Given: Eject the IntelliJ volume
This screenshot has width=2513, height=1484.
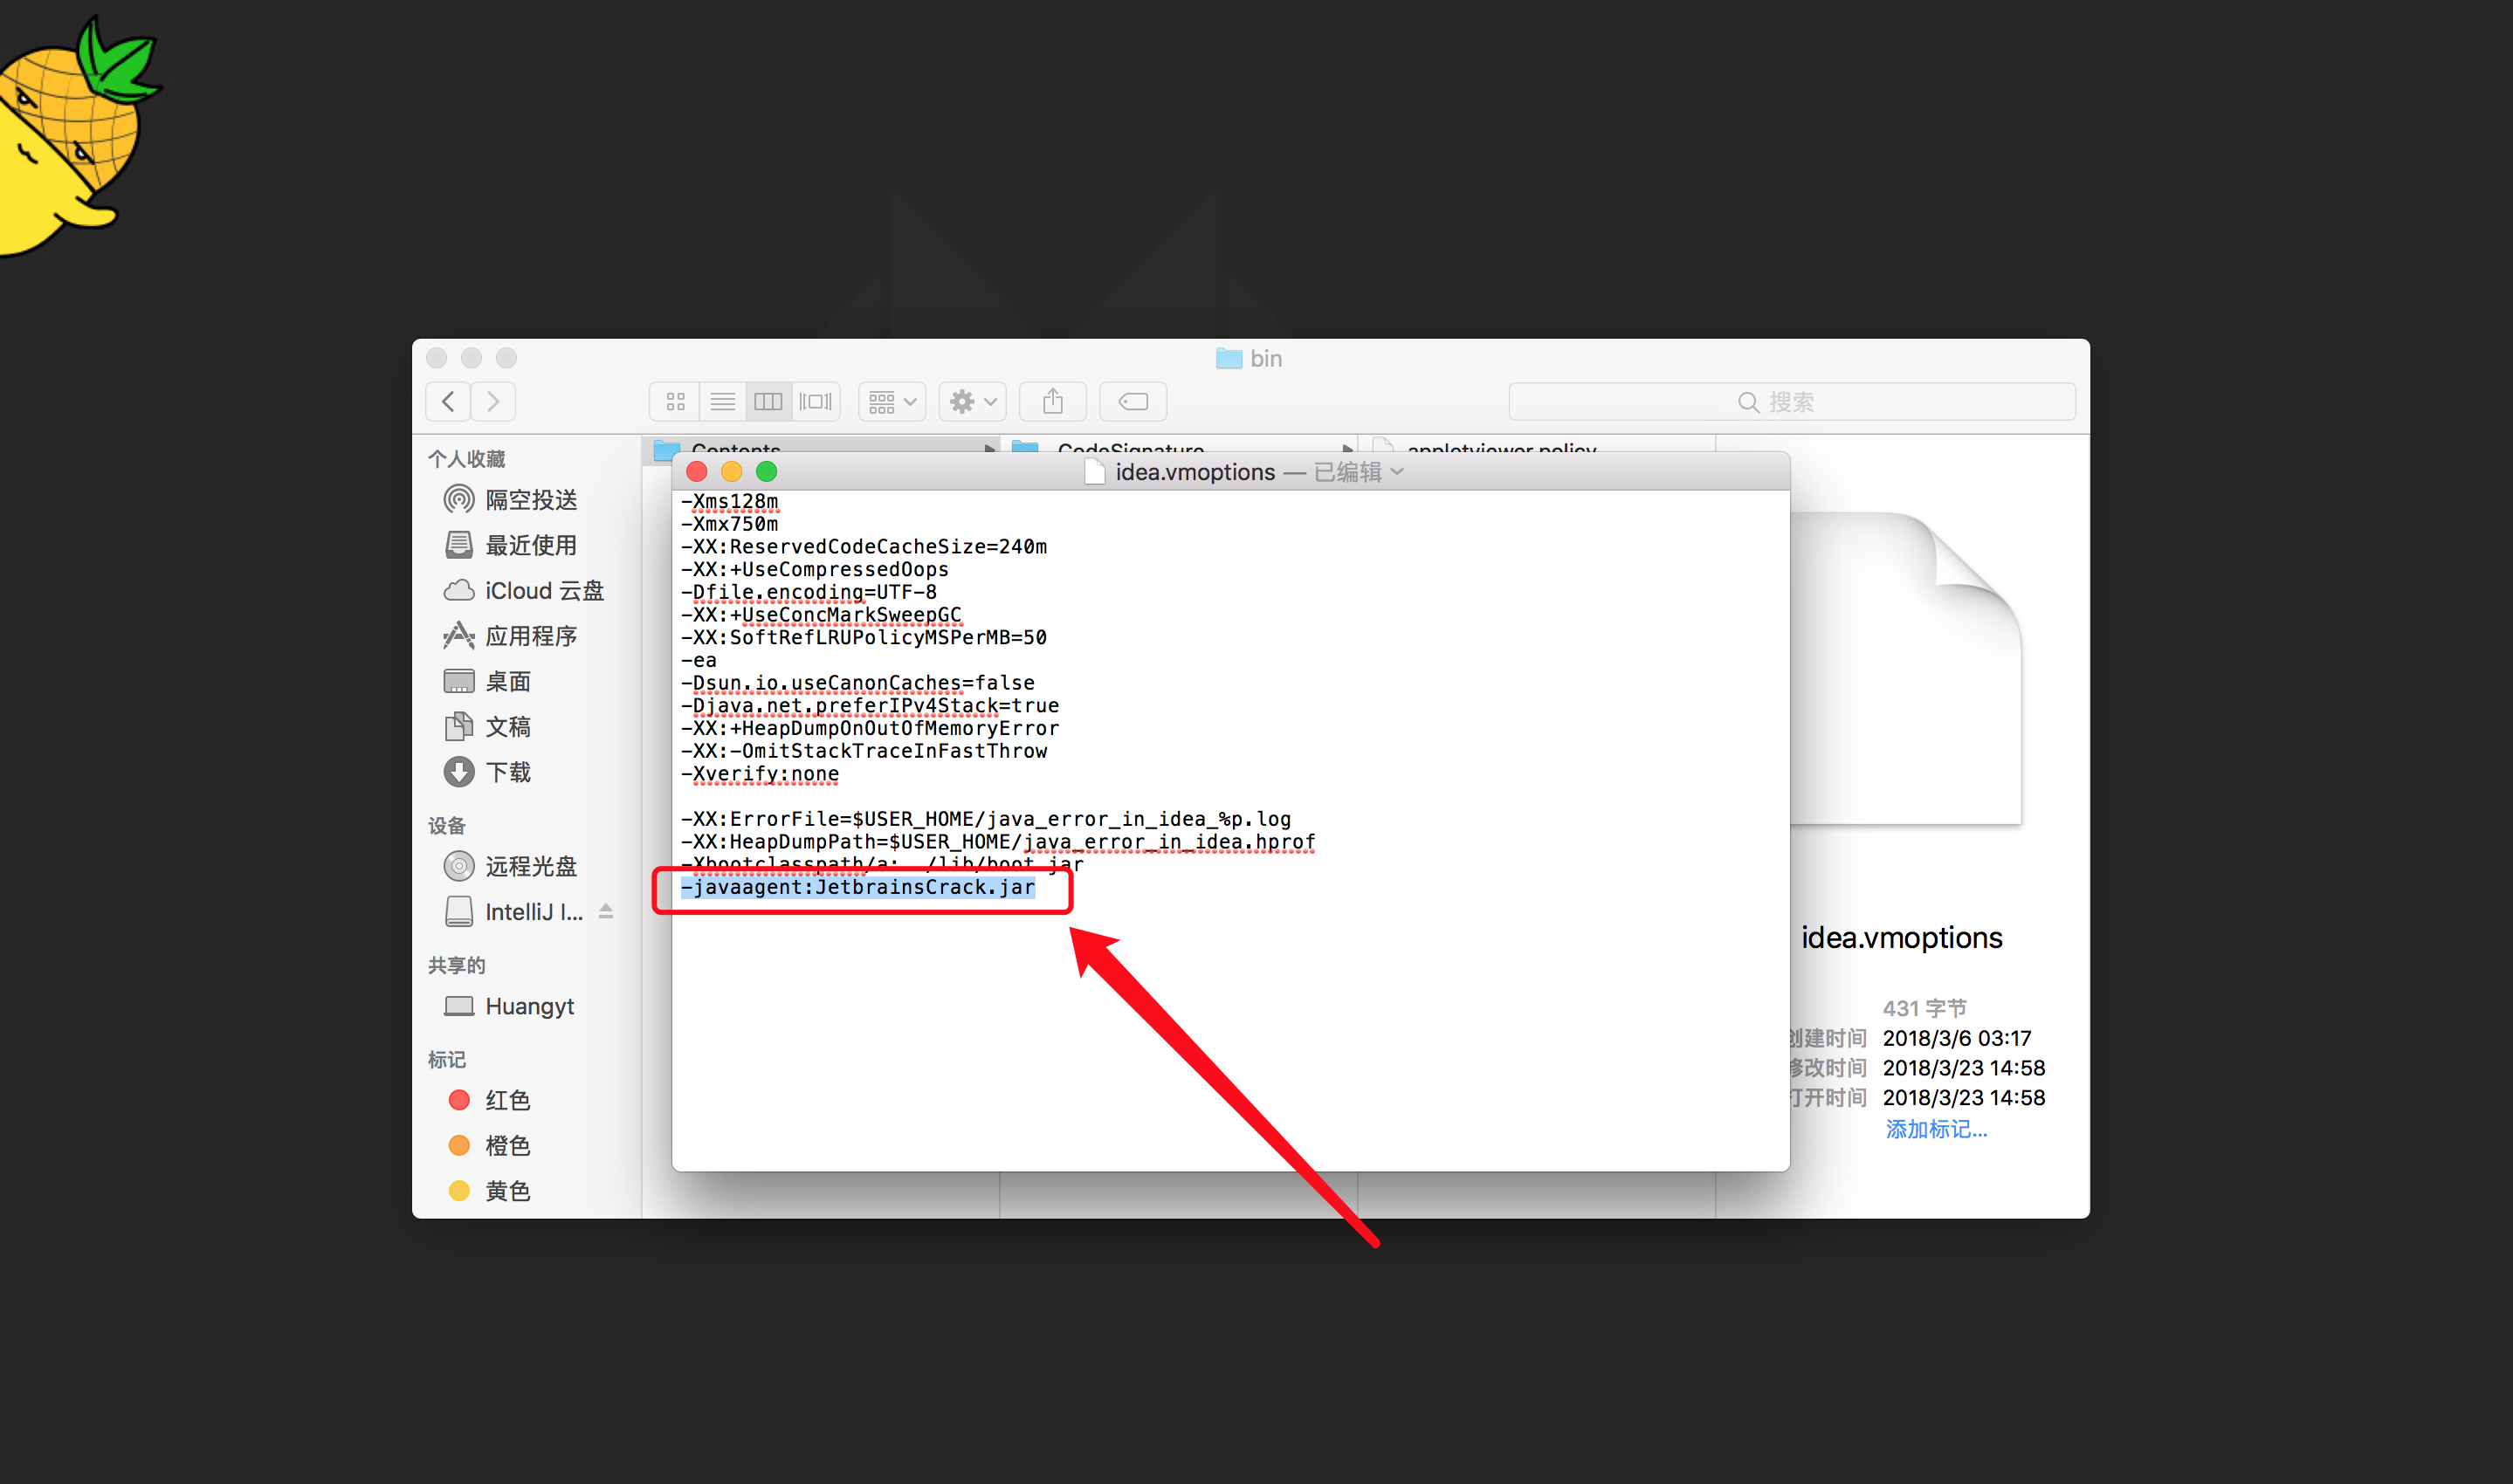Looking at the screenshot, I should tap(606, 911).
